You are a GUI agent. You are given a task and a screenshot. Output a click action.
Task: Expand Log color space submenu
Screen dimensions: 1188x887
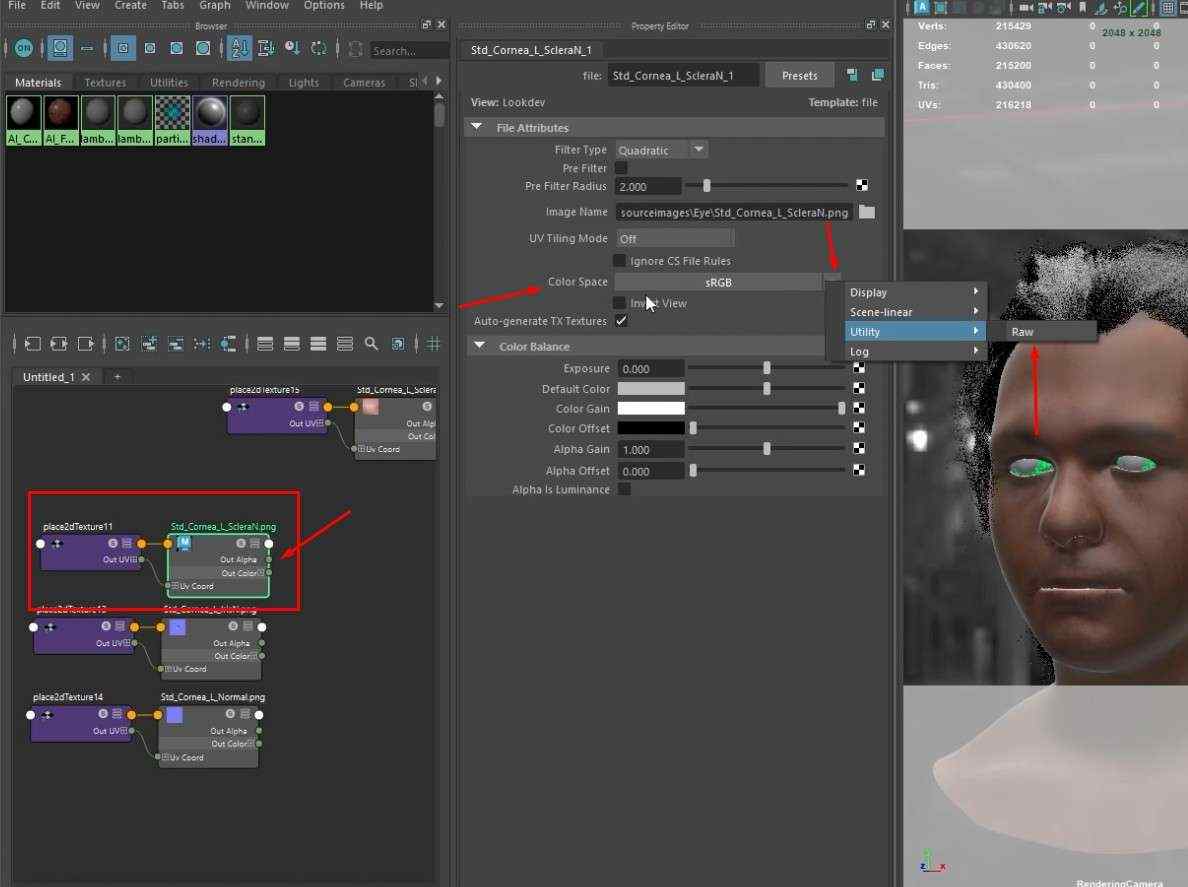point(915,351)
